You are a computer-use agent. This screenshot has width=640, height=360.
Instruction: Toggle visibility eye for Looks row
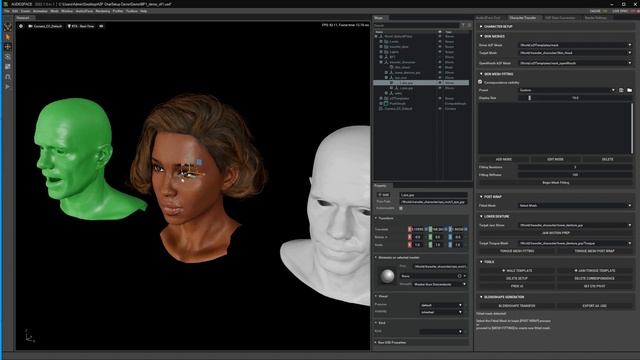440,42
